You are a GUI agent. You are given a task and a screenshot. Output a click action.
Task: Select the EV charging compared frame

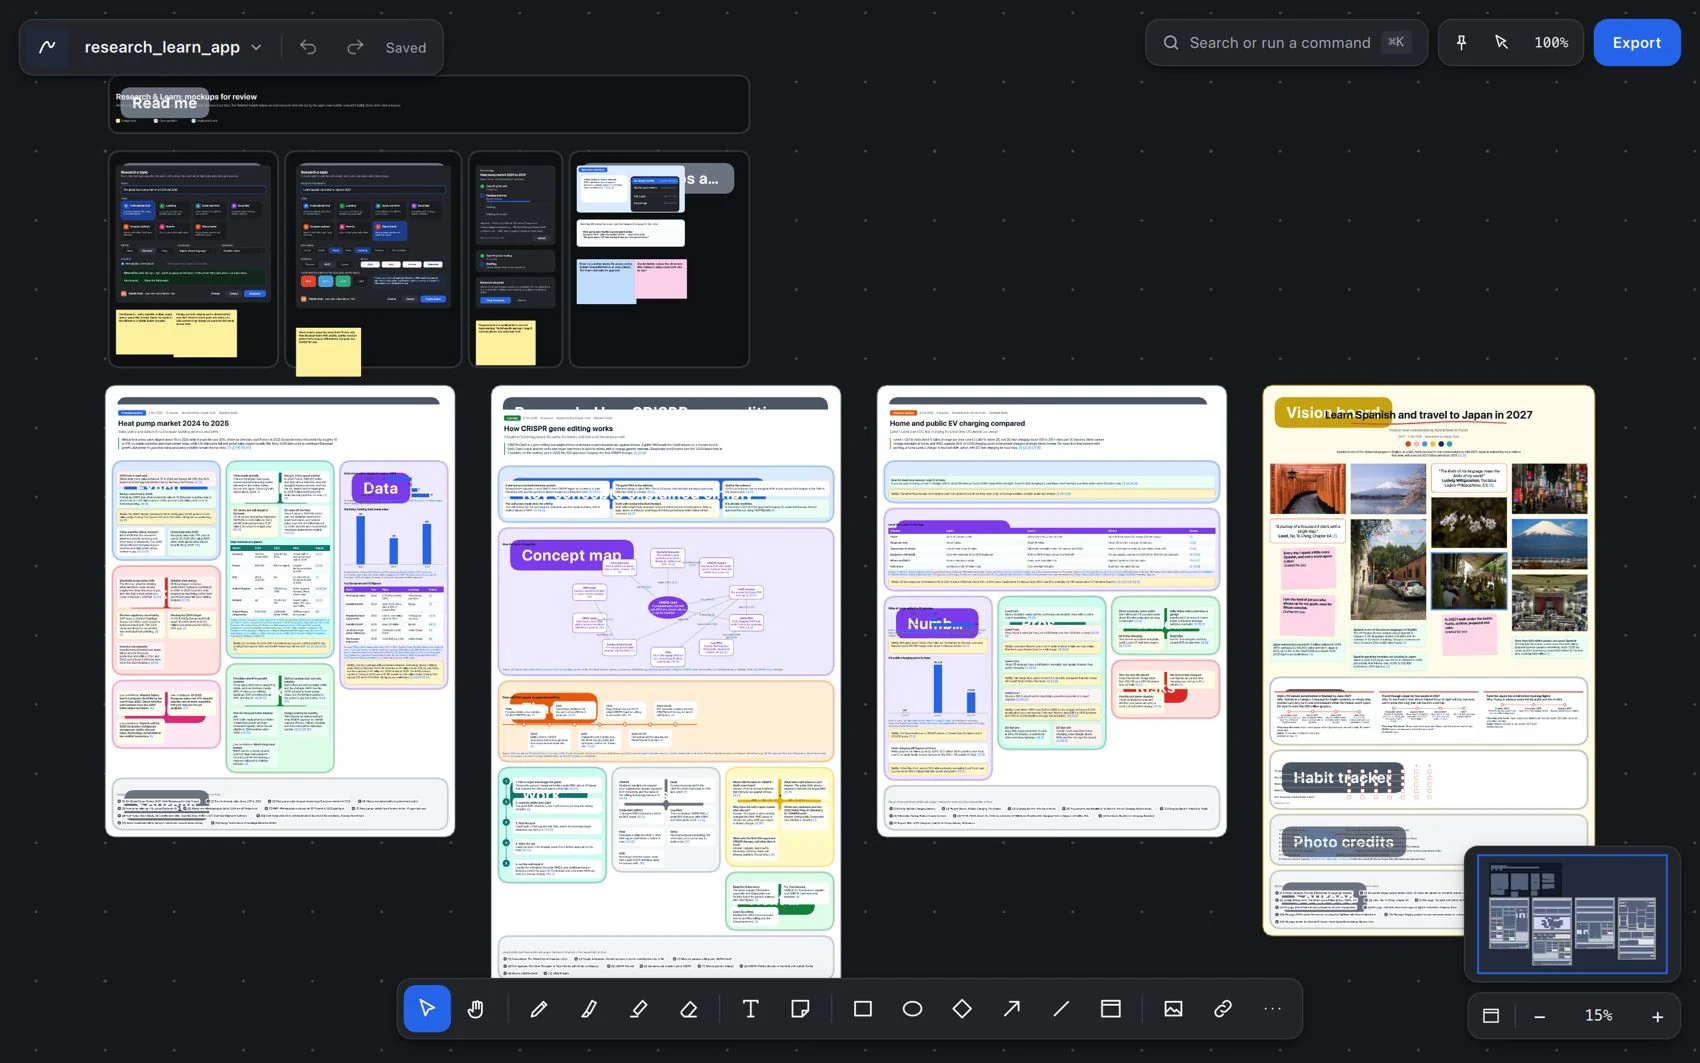(1051, 611)
